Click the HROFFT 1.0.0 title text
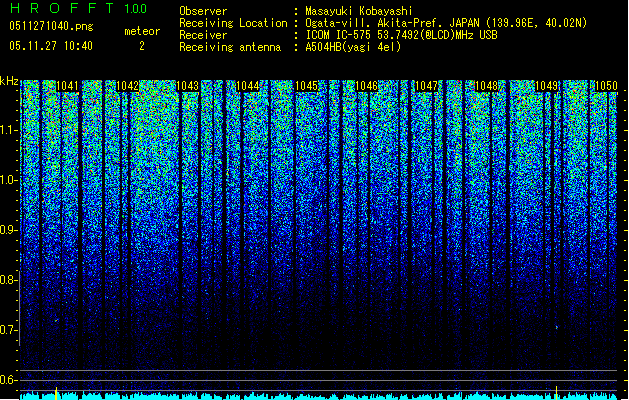Screen dimensions: 629x400 pos(78,8)
